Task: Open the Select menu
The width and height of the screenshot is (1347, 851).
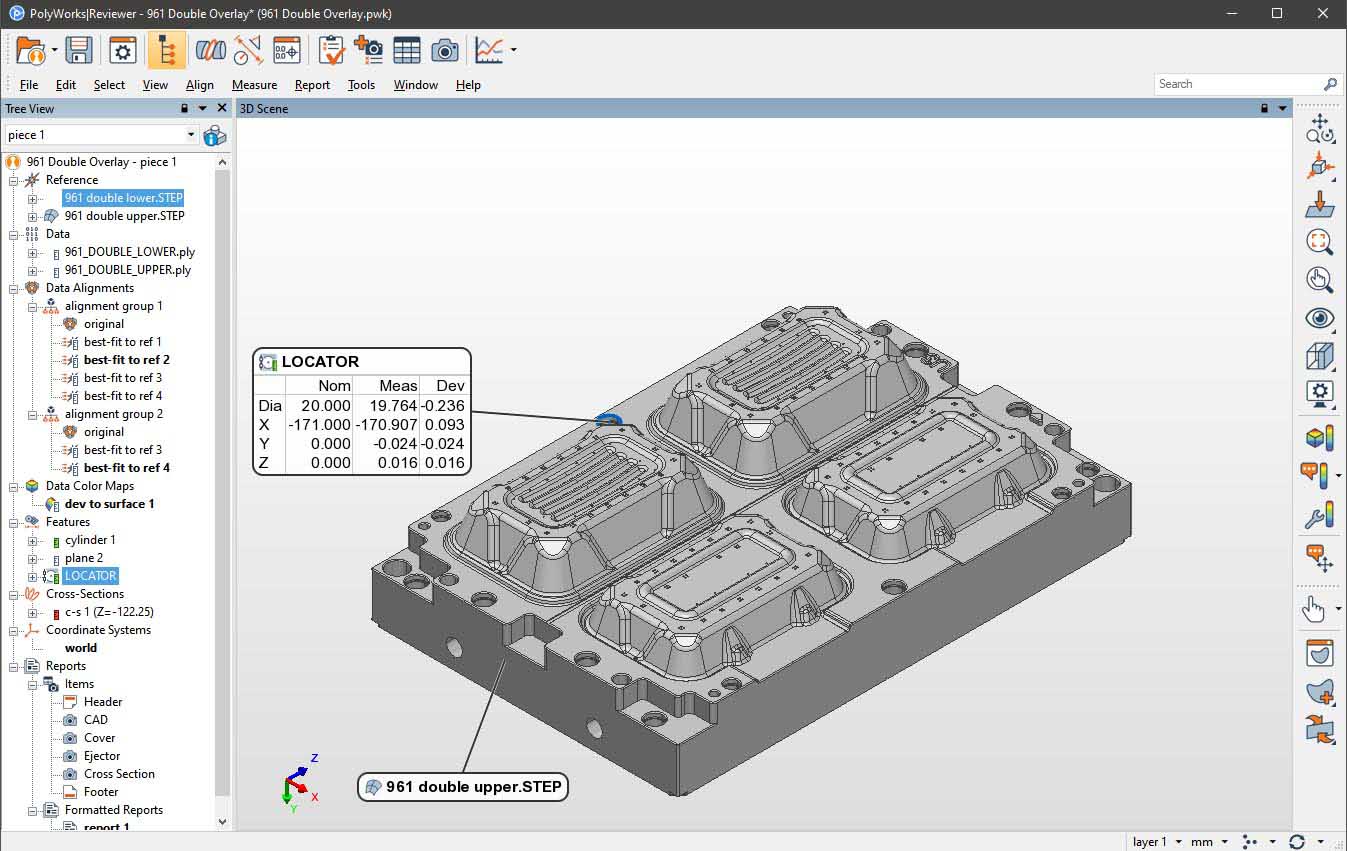Action: [x=109, y=85]
